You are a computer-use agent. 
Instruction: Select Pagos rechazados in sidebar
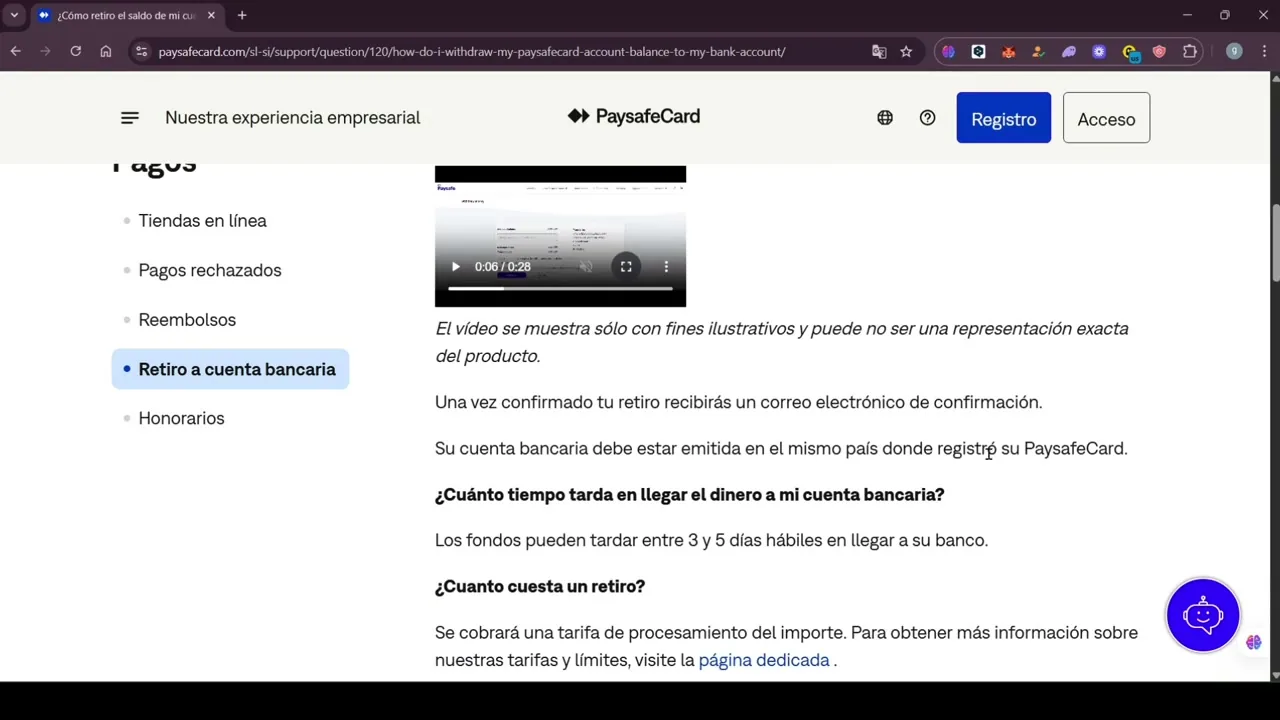coord(210,270)
